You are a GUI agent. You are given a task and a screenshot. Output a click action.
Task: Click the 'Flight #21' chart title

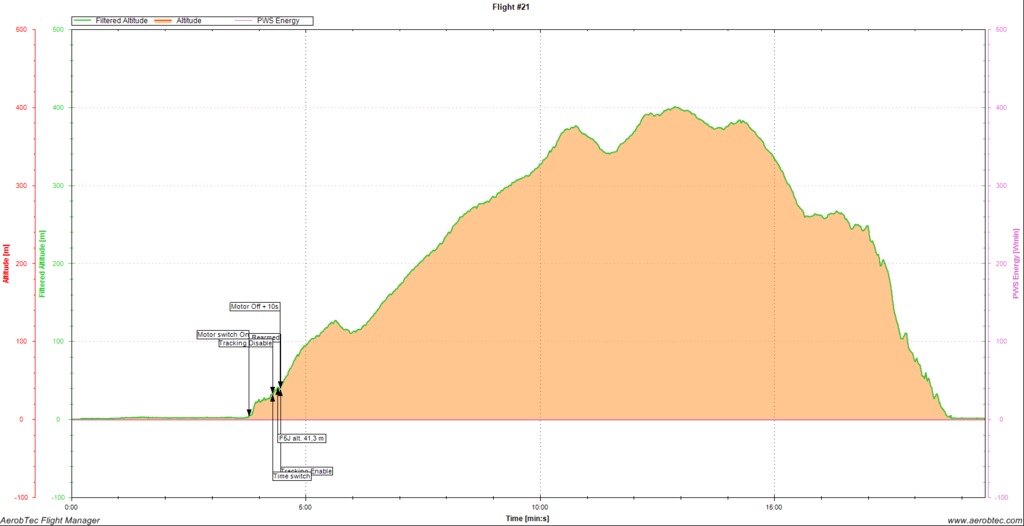[512, 6]
